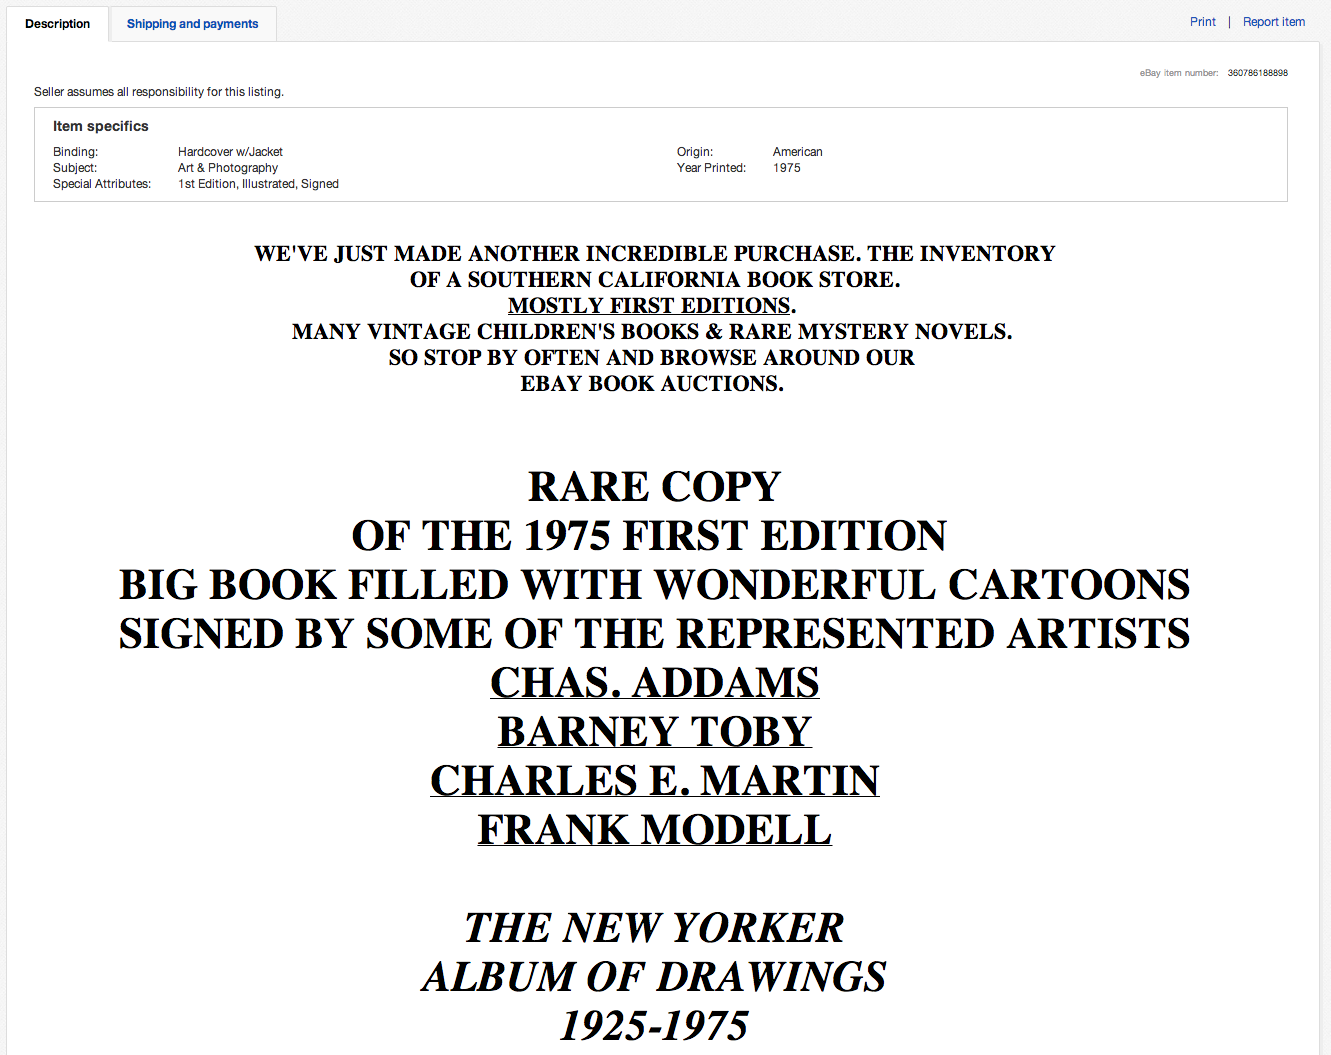
Task: Click the underlined 'CHARLES E. MARTIN' name
Action: coord(655,781)
